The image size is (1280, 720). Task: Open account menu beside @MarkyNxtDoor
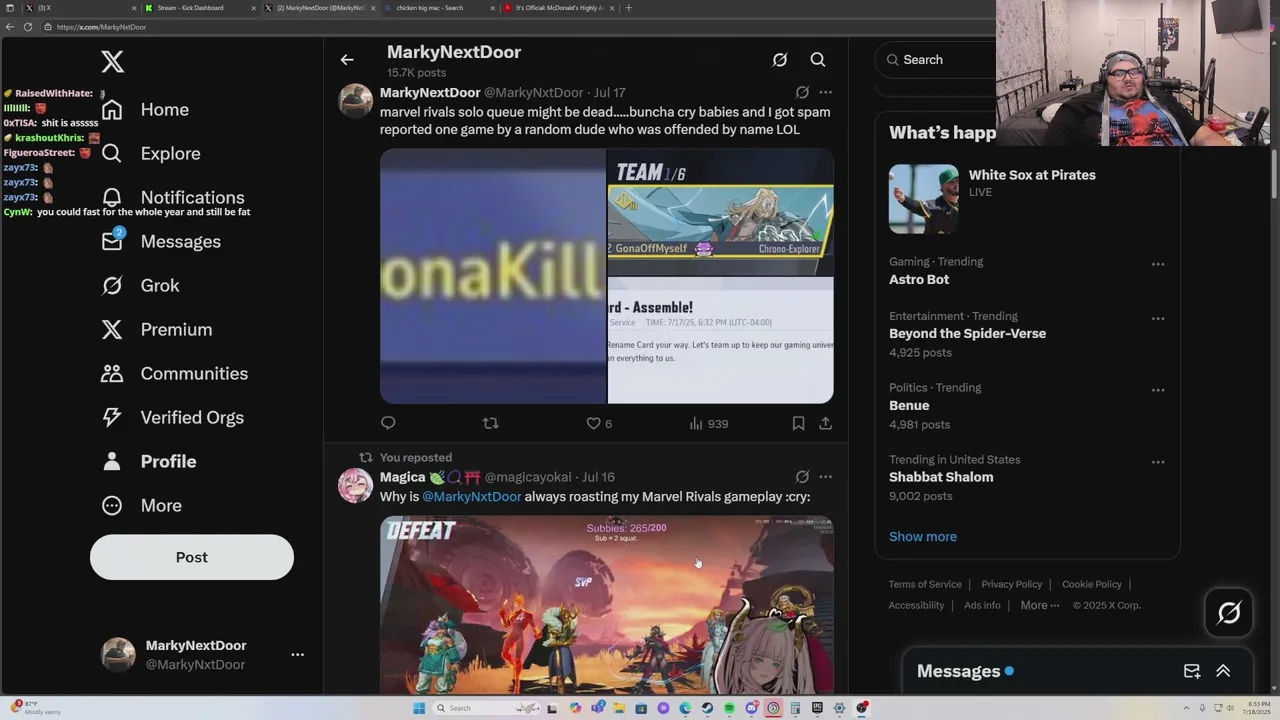pos(297,654)
